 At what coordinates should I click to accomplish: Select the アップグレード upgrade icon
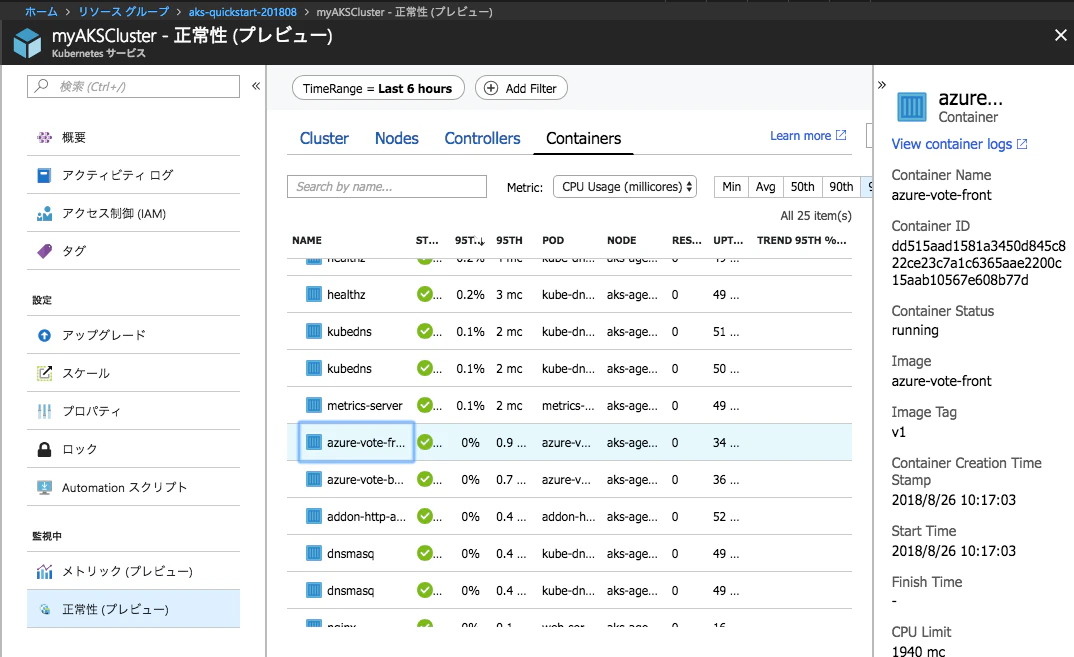45,335
